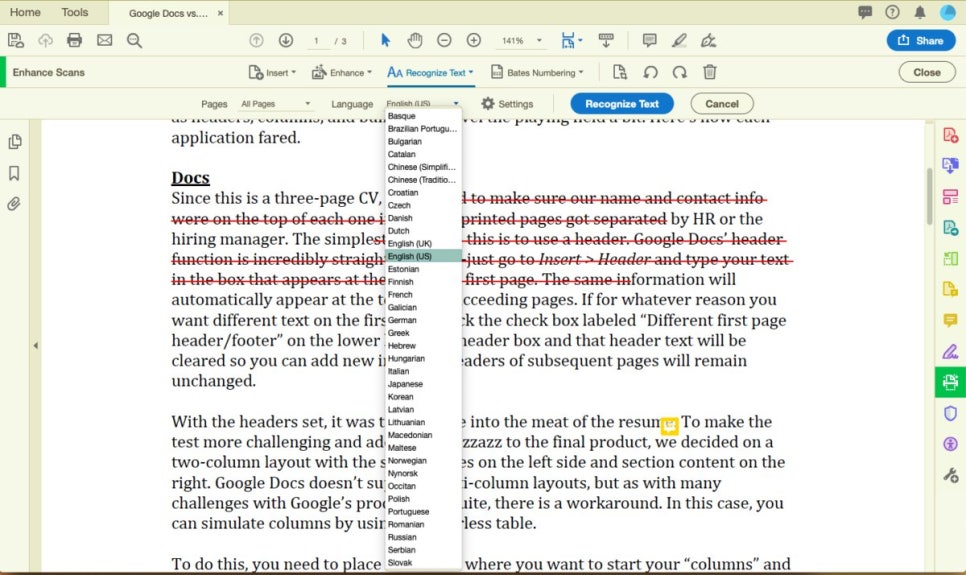Screen dimensions: 966x575
Task: Click the Cancel button
Action: pos(721,104)
